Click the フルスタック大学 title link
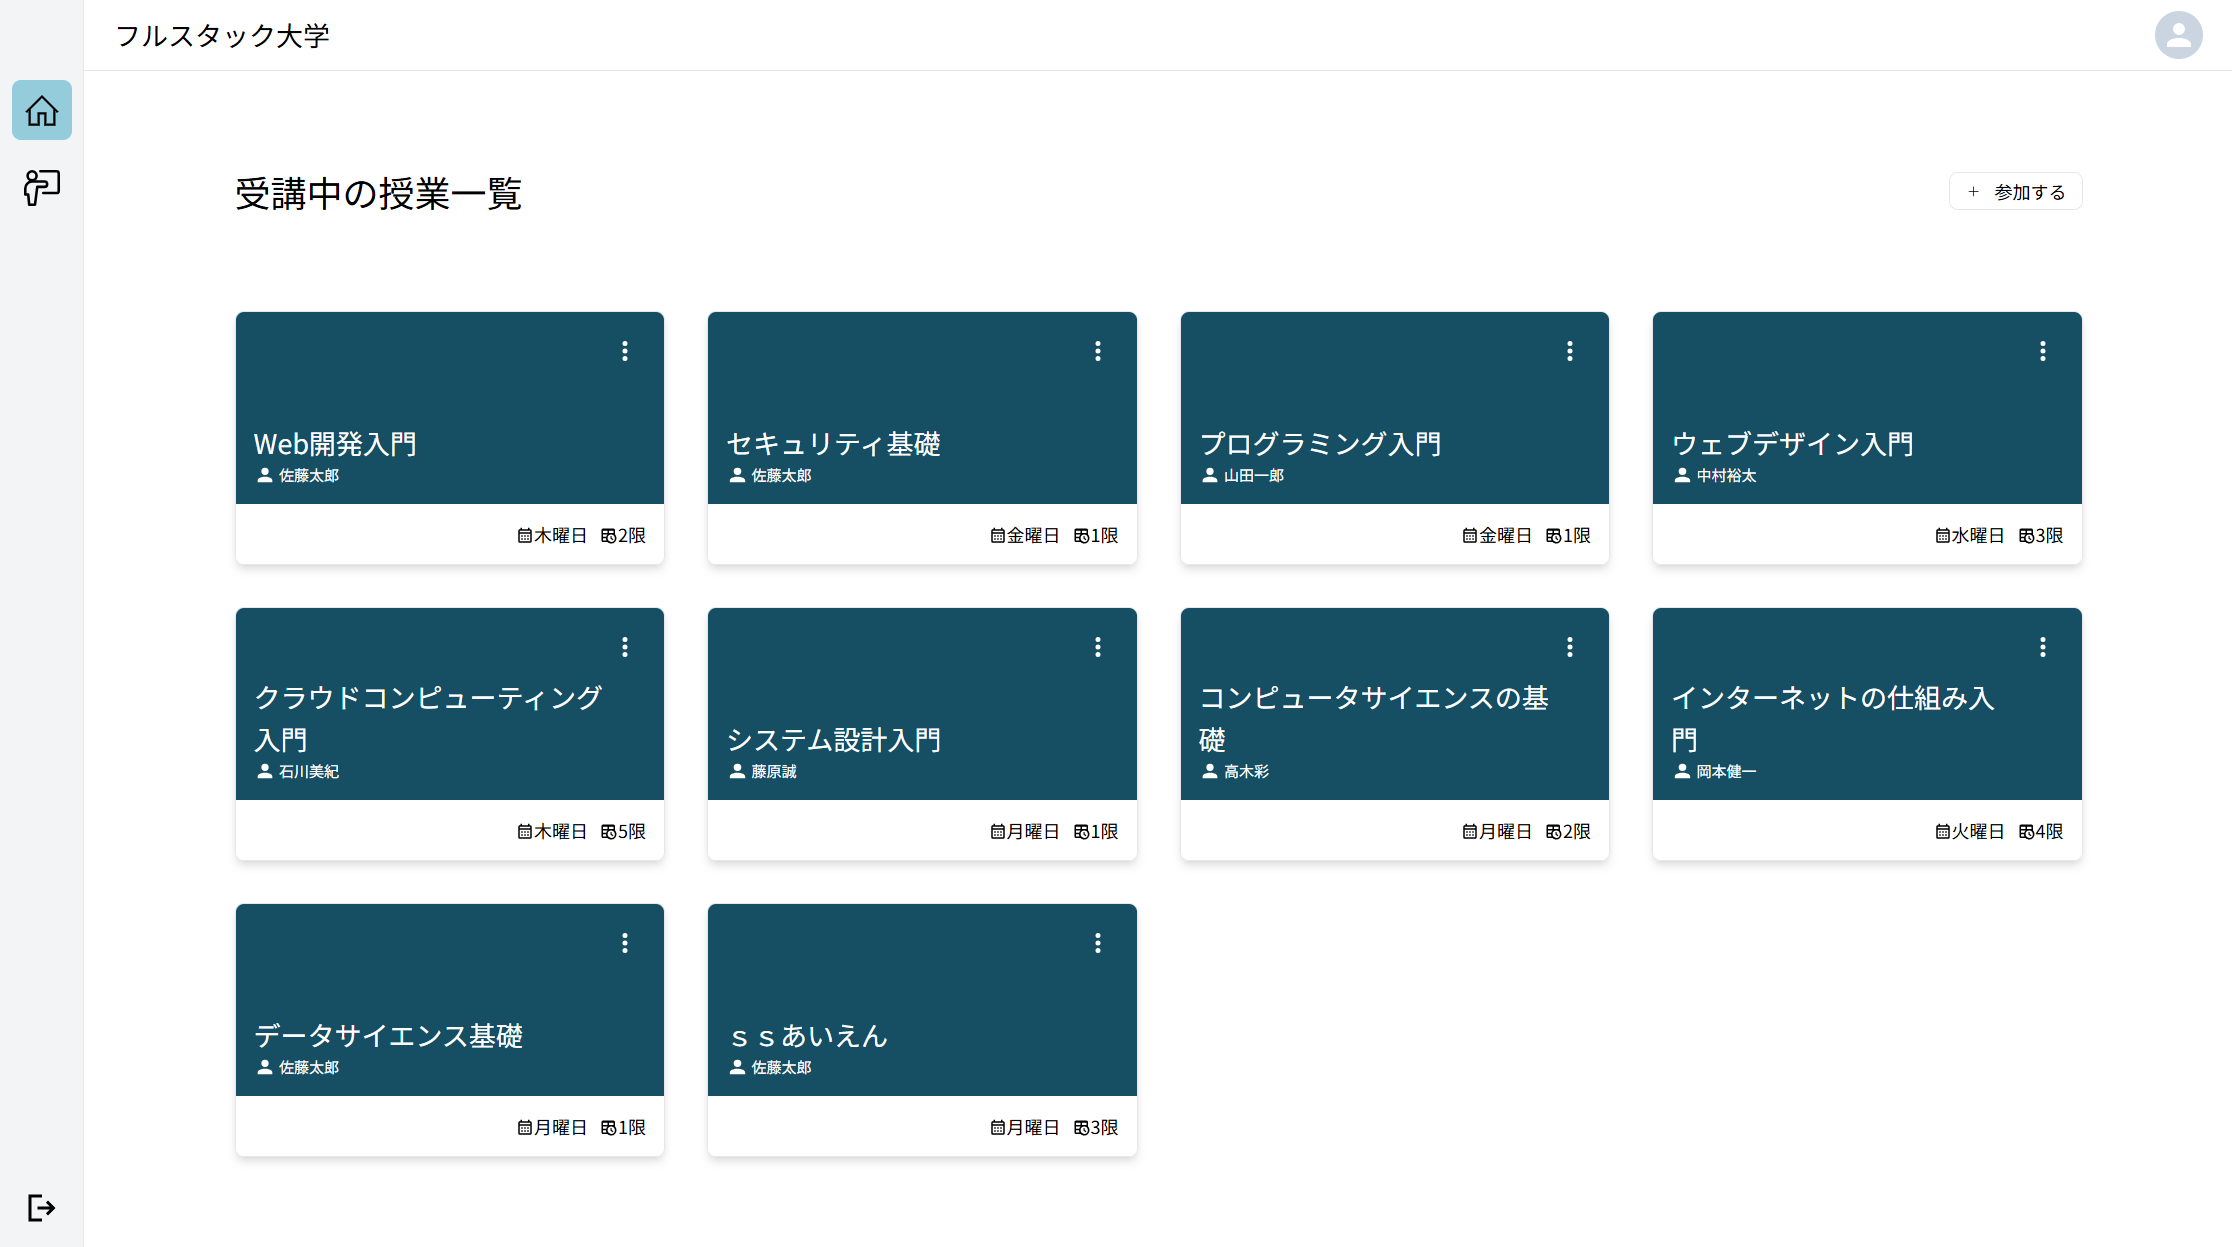This screenshot has height=1247, width=2232. 224,35
